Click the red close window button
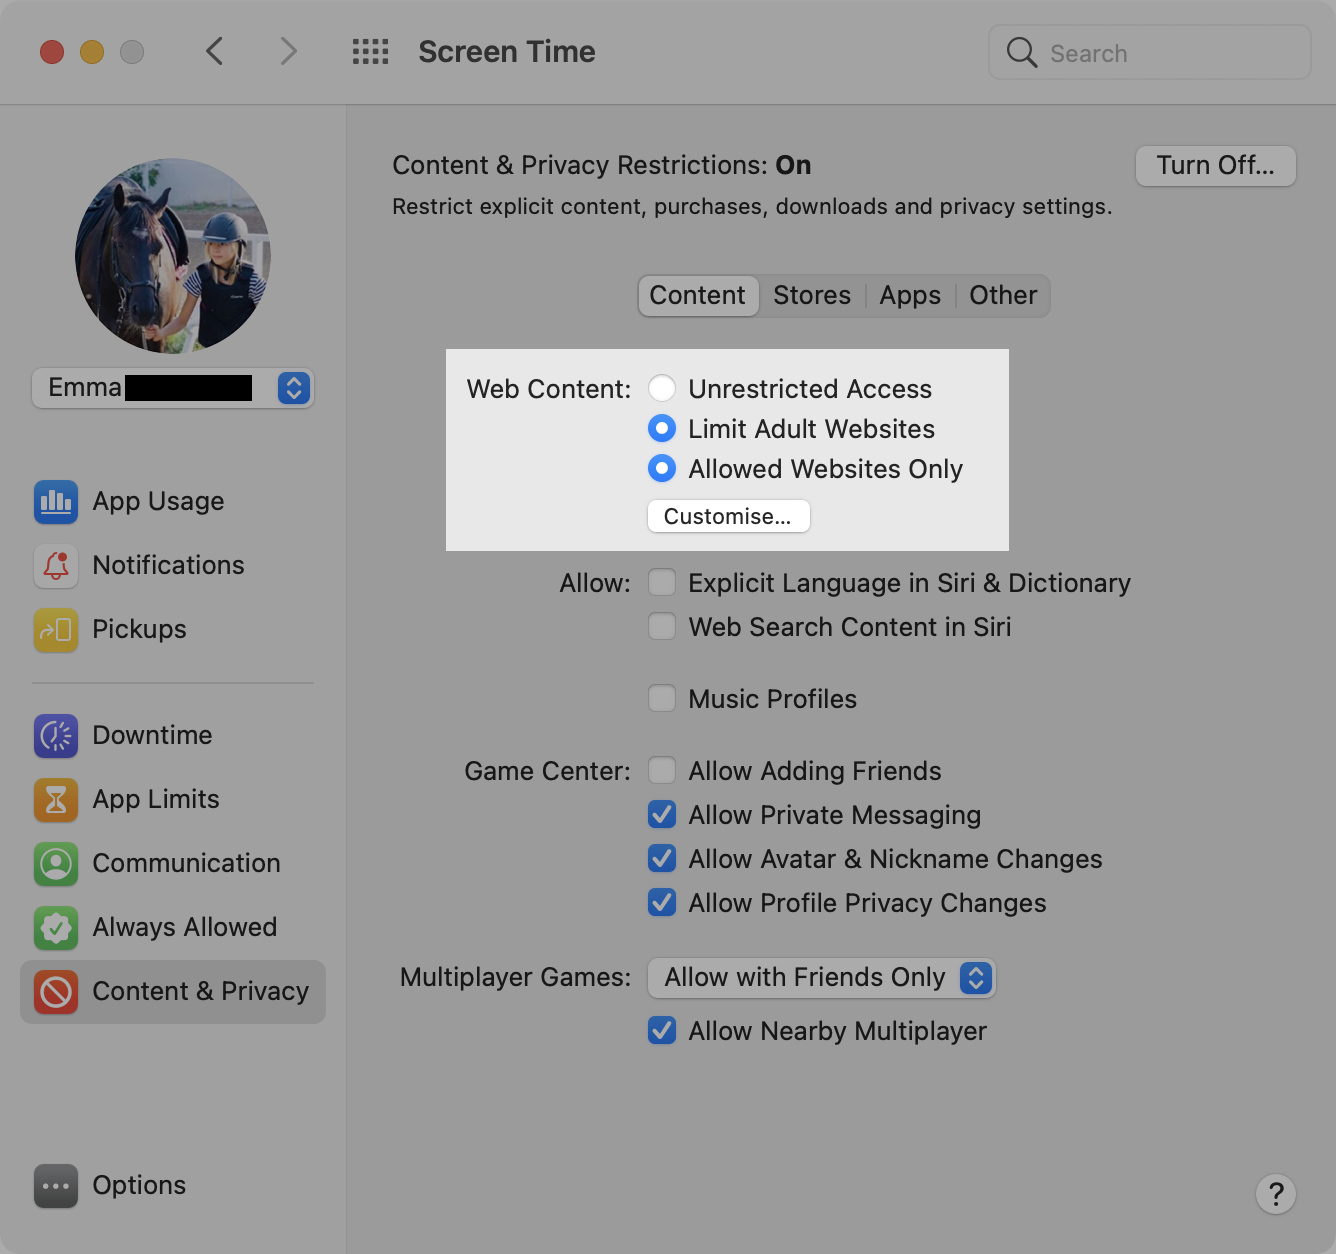 [x=52, y=52]
